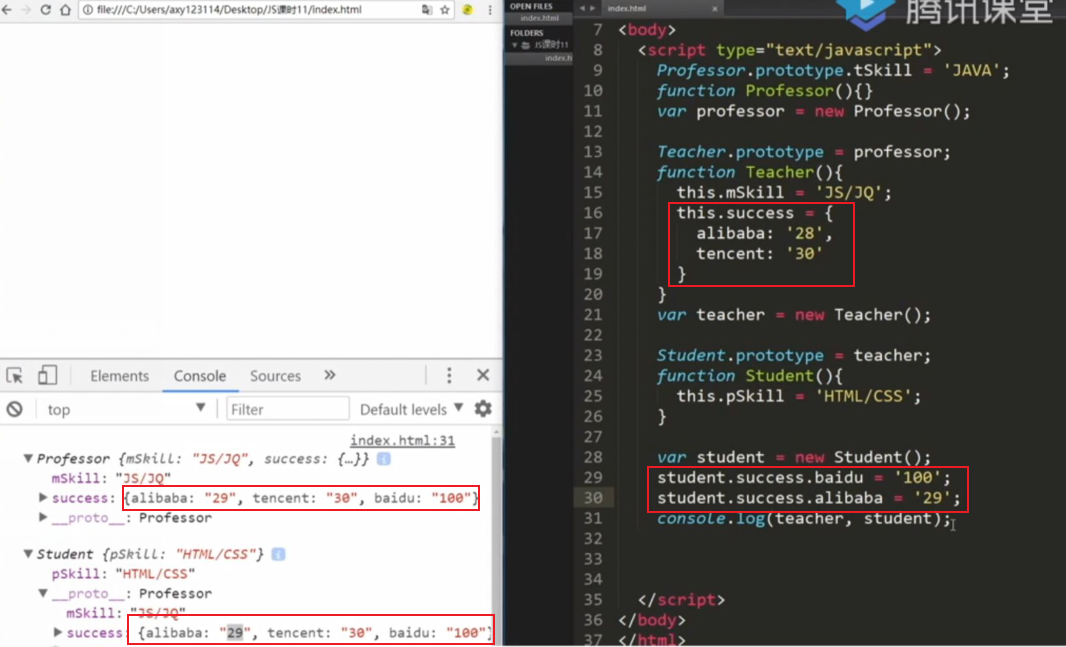Click info icon beside Student object
The height and width of the screenshot is (647, 1066).
pyautogui.click(x=278, y=554)
